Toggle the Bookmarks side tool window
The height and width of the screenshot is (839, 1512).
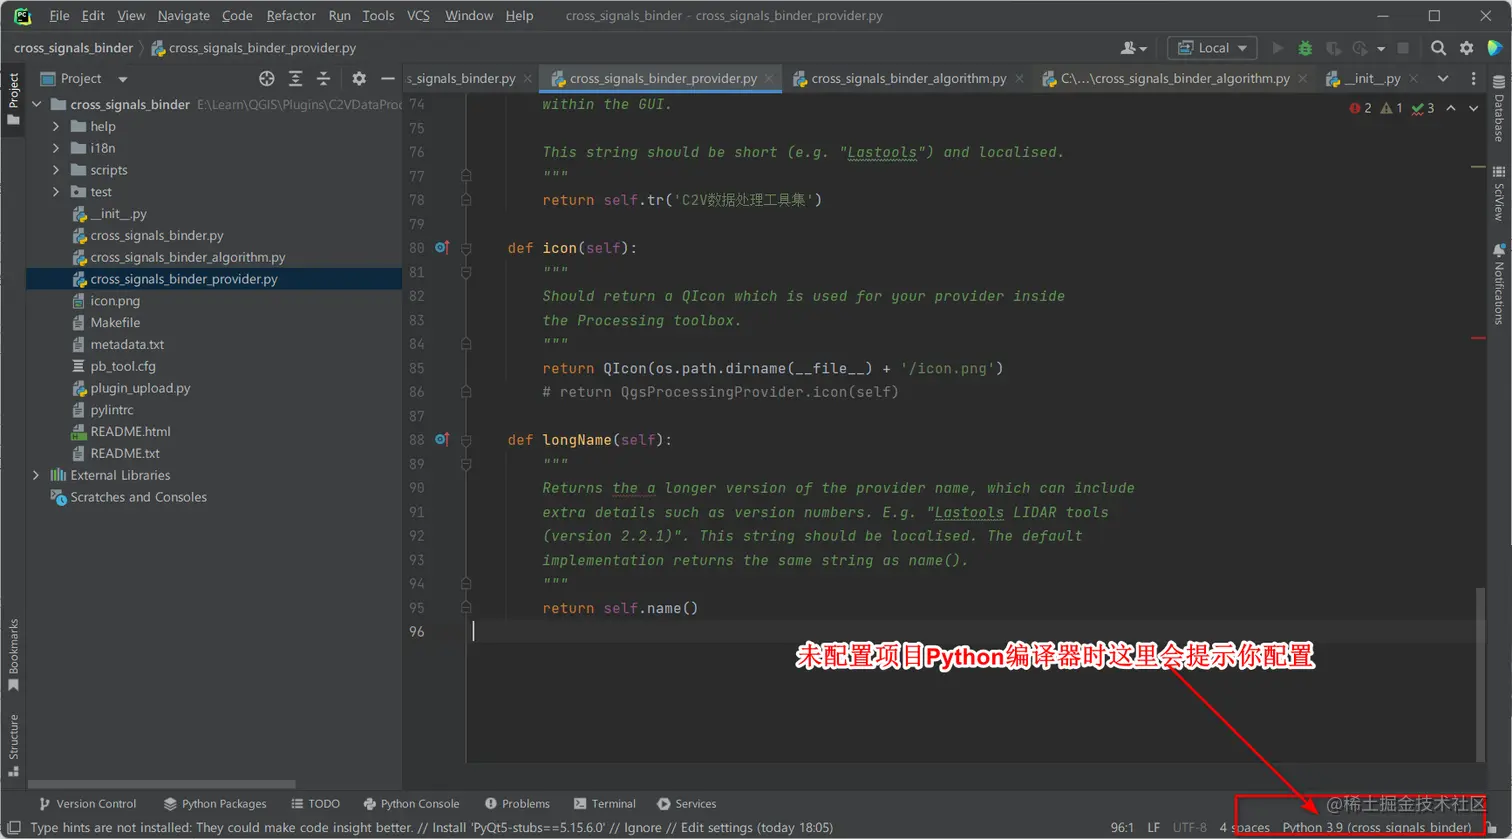[13, 655]
